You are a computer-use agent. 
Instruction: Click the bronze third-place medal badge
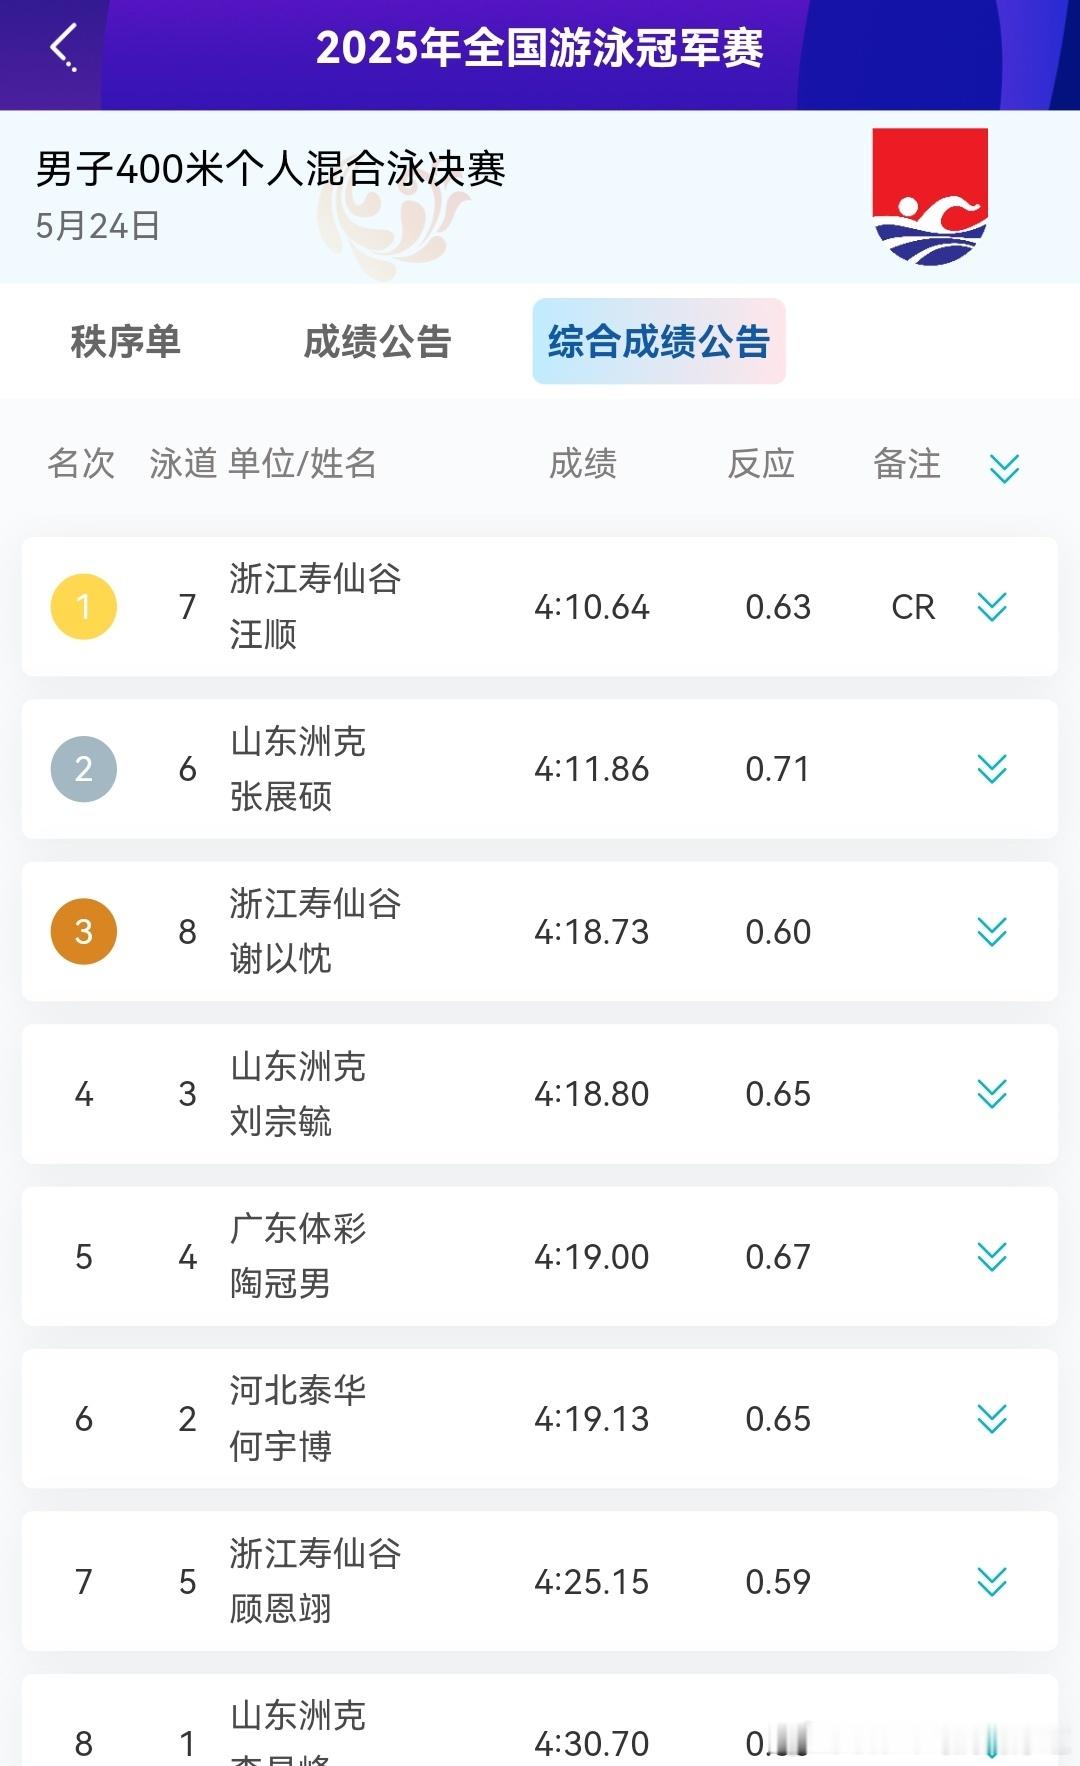point(84,932)
